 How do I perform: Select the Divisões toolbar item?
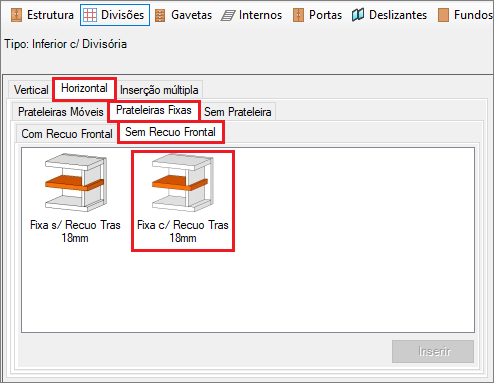(x=115, y=15)
